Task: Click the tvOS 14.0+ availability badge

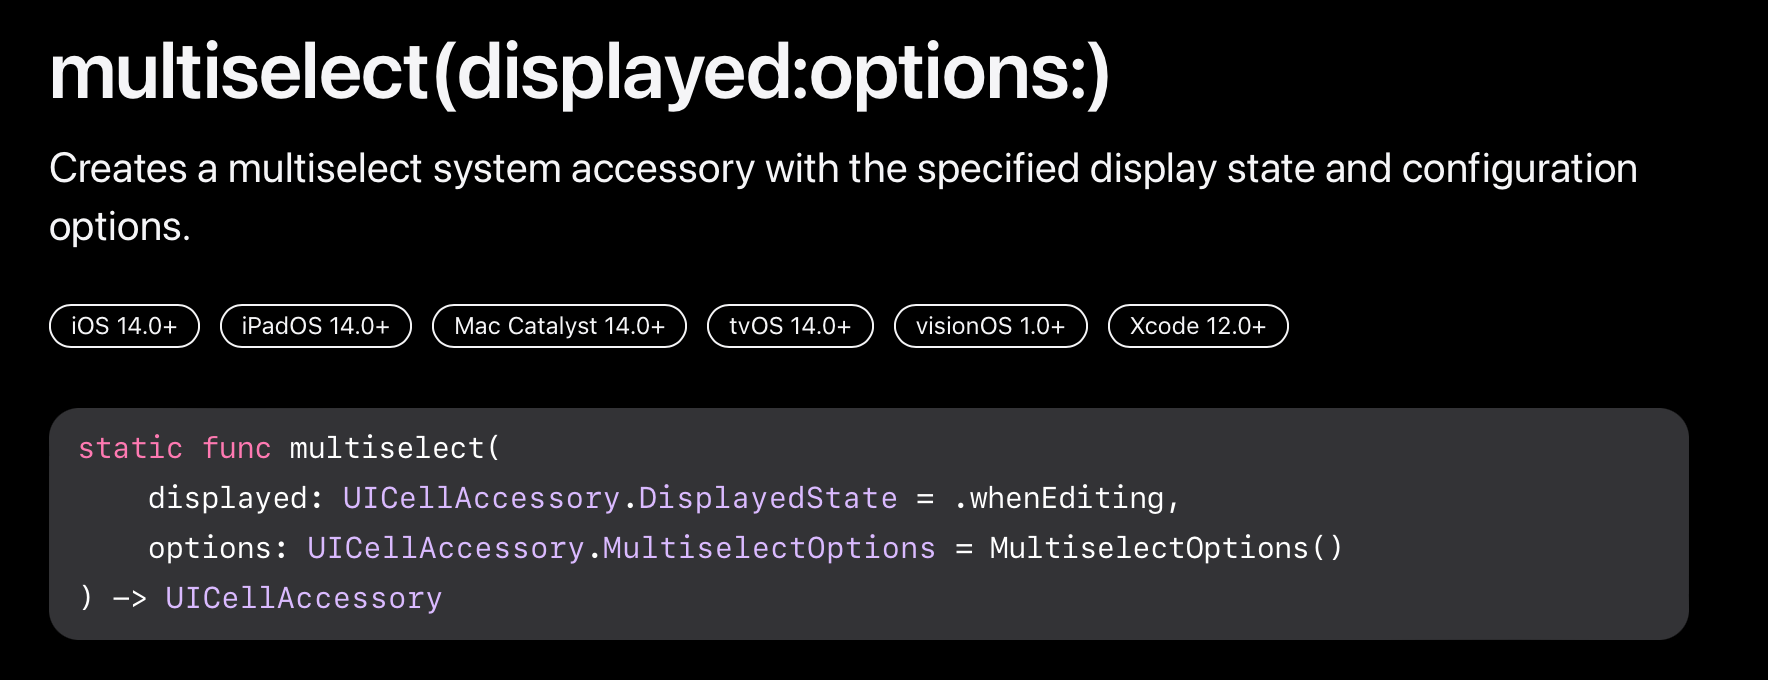Action: click(790, 326)
